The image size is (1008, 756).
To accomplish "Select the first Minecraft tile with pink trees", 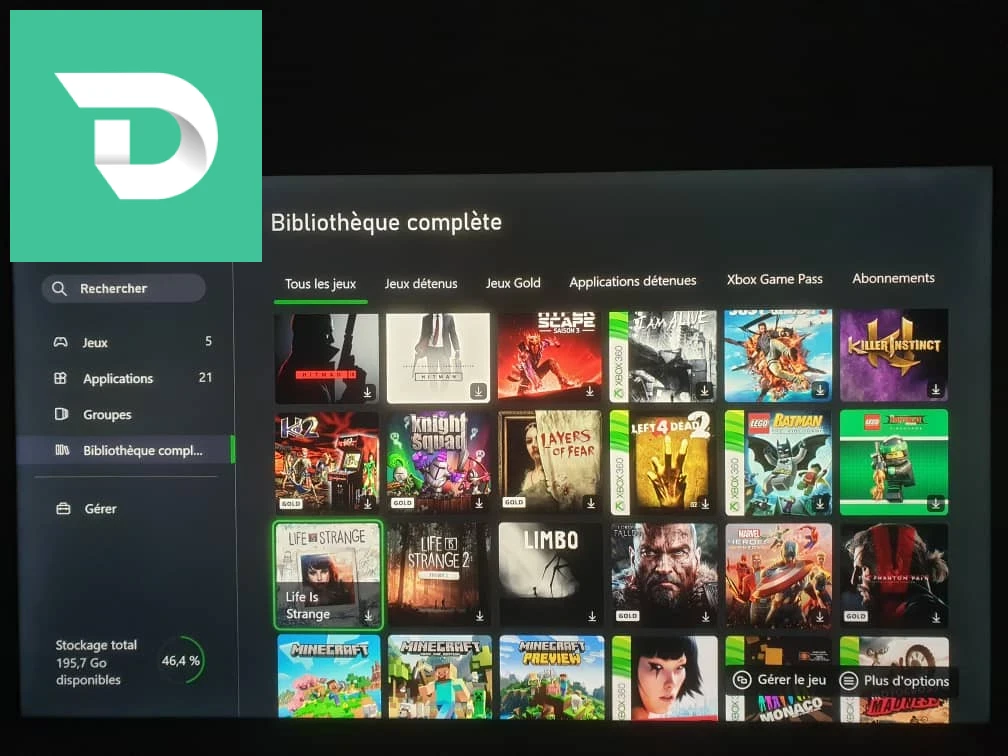I will [329, 676].
